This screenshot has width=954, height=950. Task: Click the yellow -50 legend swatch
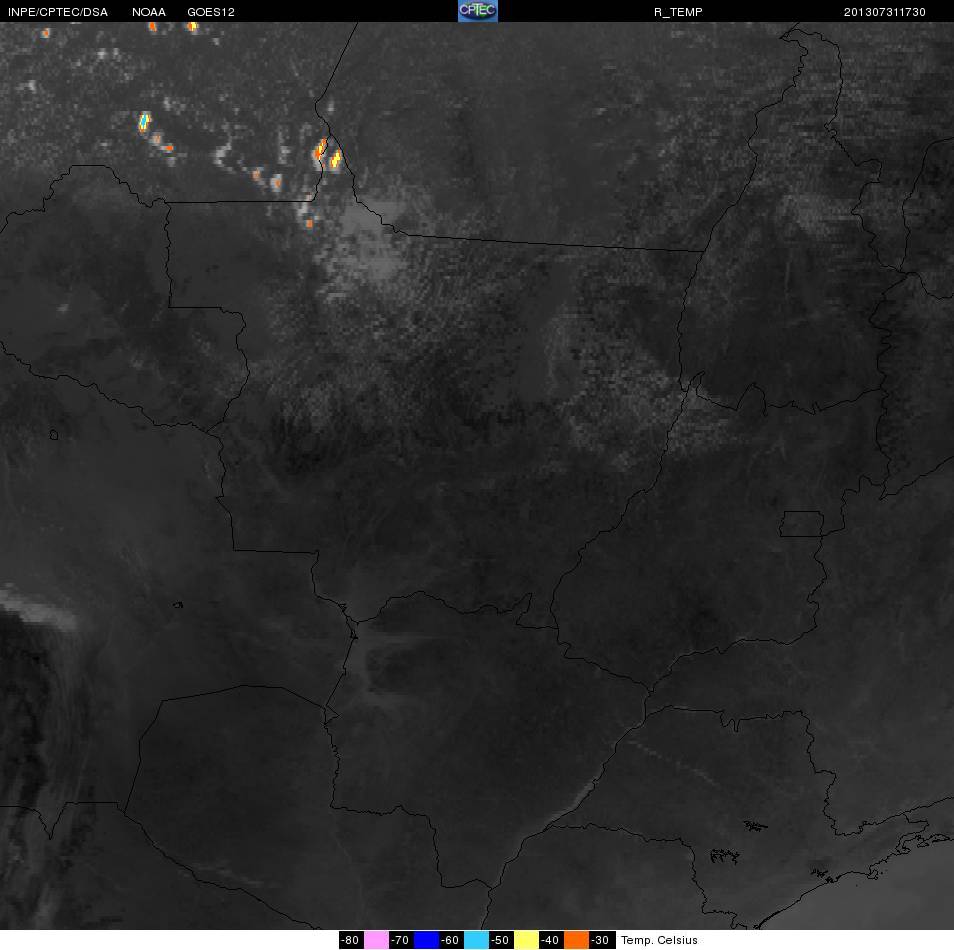(526, 940)
